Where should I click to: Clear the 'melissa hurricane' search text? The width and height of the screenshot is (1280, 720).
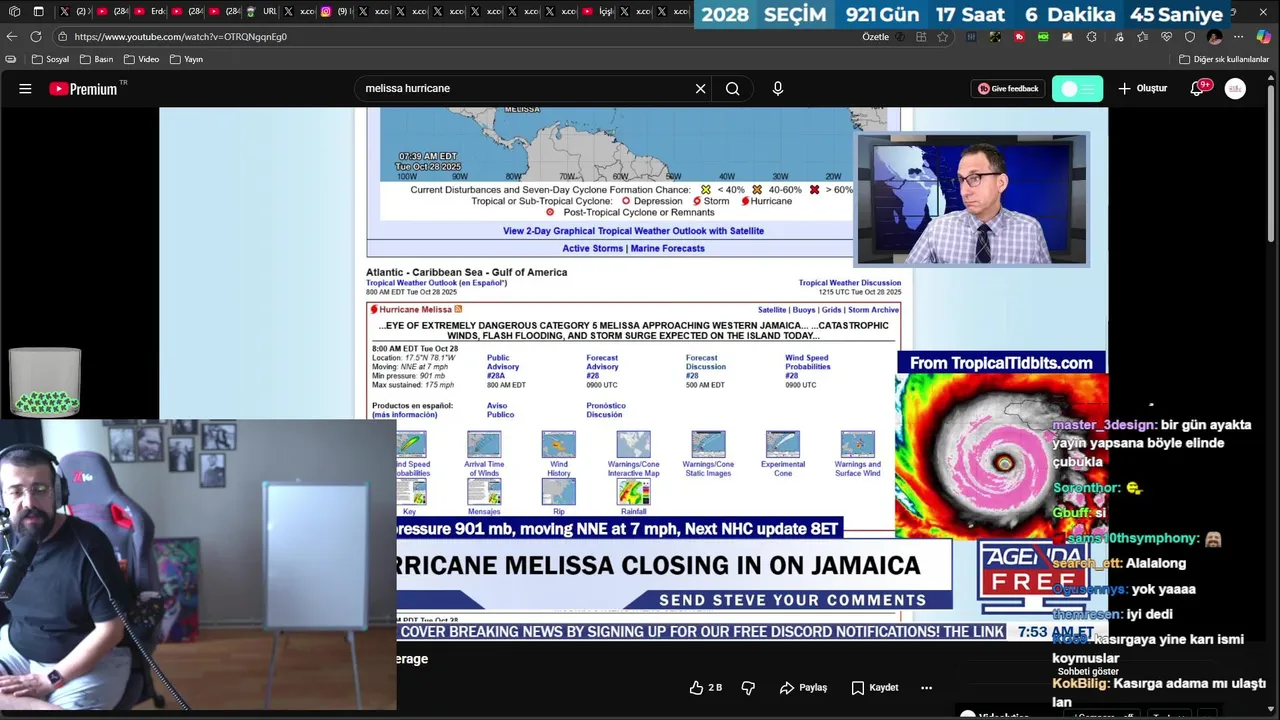pyautogui.click(x=700, y=88)
